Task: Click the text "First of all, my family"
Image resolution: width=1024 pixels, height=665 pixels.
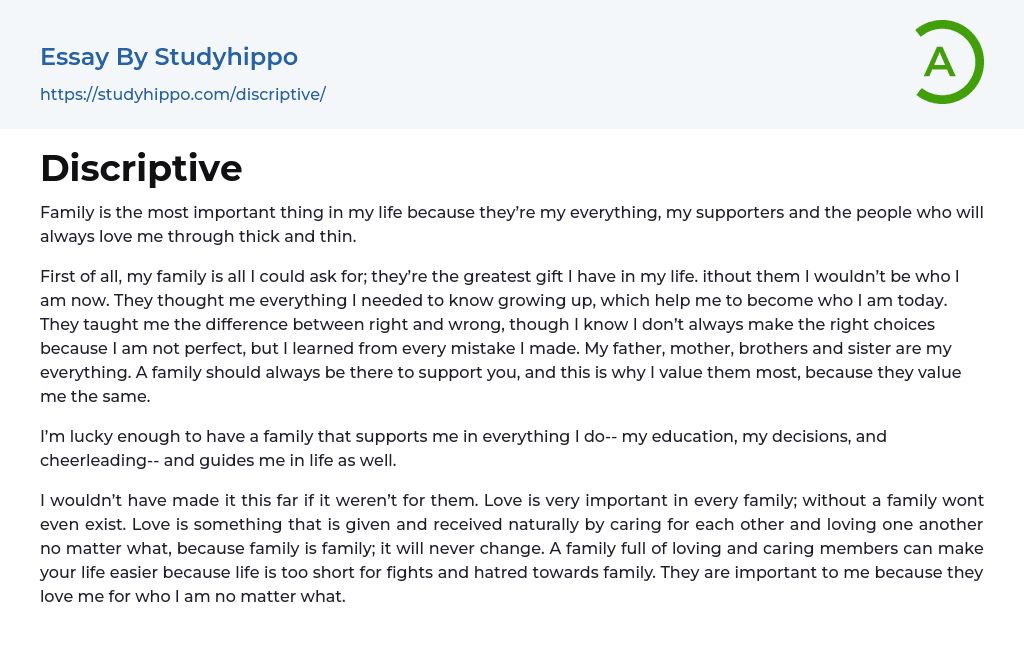Action: point(126,276)
